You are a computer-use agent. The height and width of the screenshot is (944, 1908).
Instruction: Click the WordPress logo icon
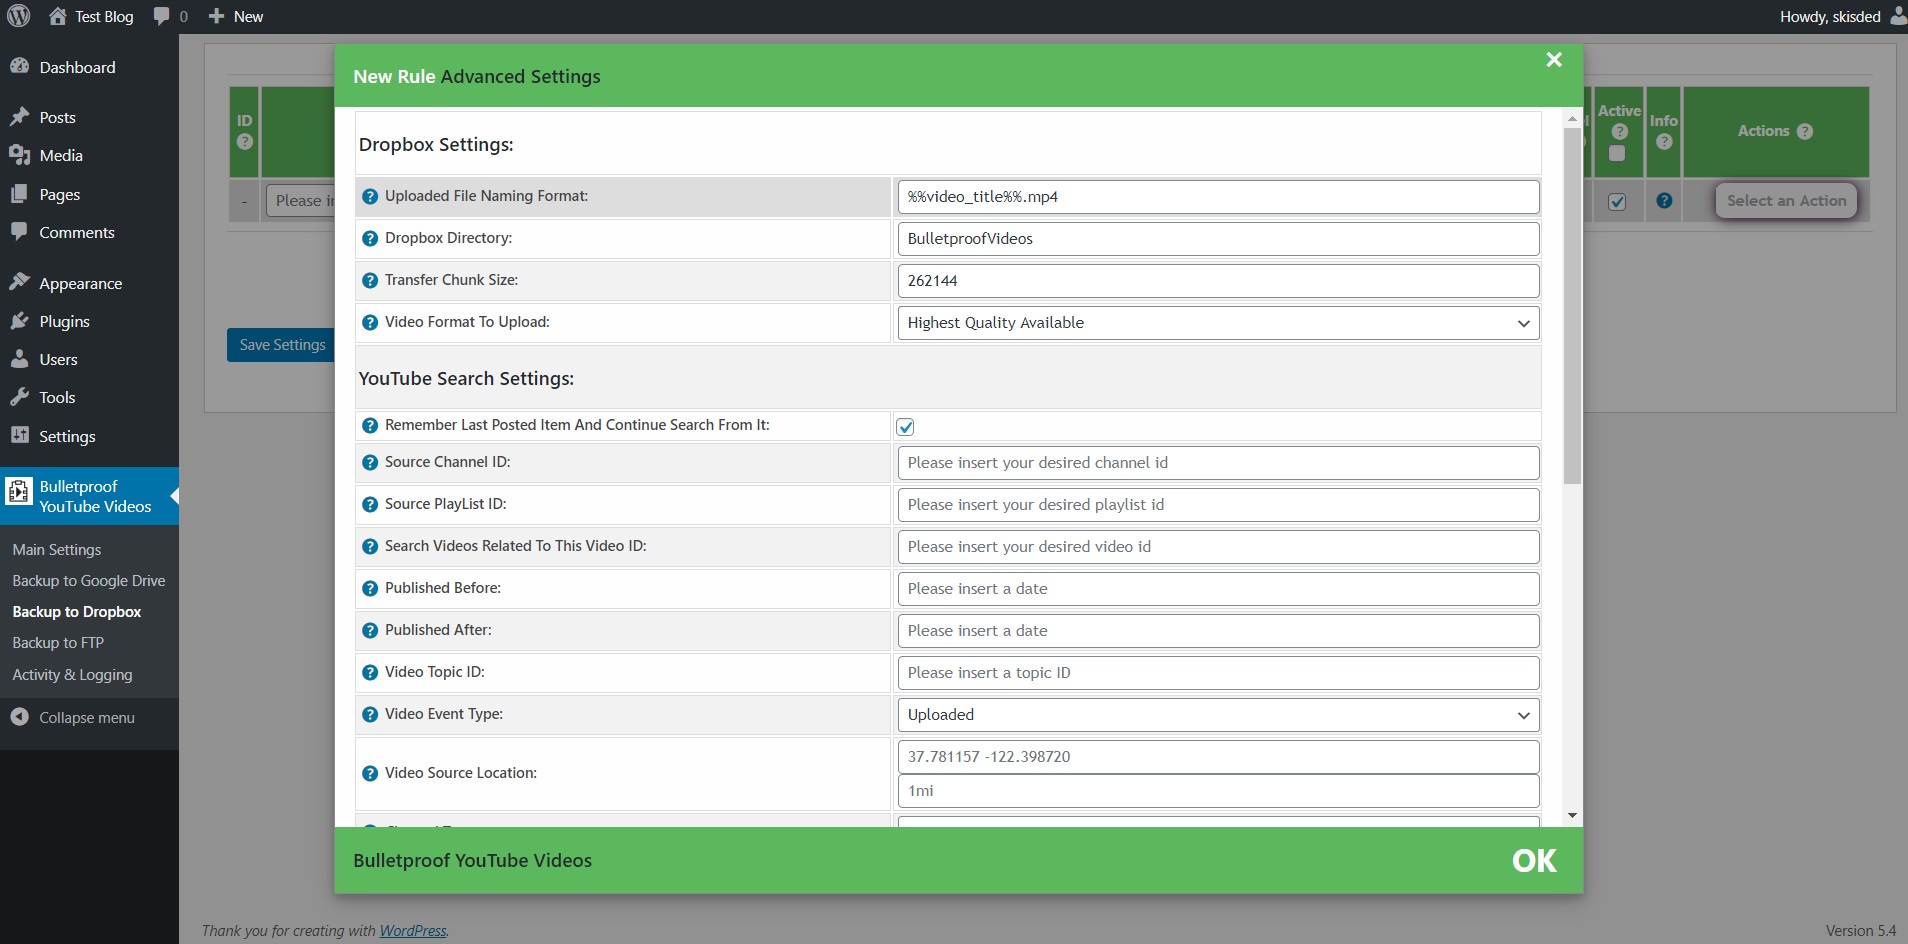click(19, 16)
